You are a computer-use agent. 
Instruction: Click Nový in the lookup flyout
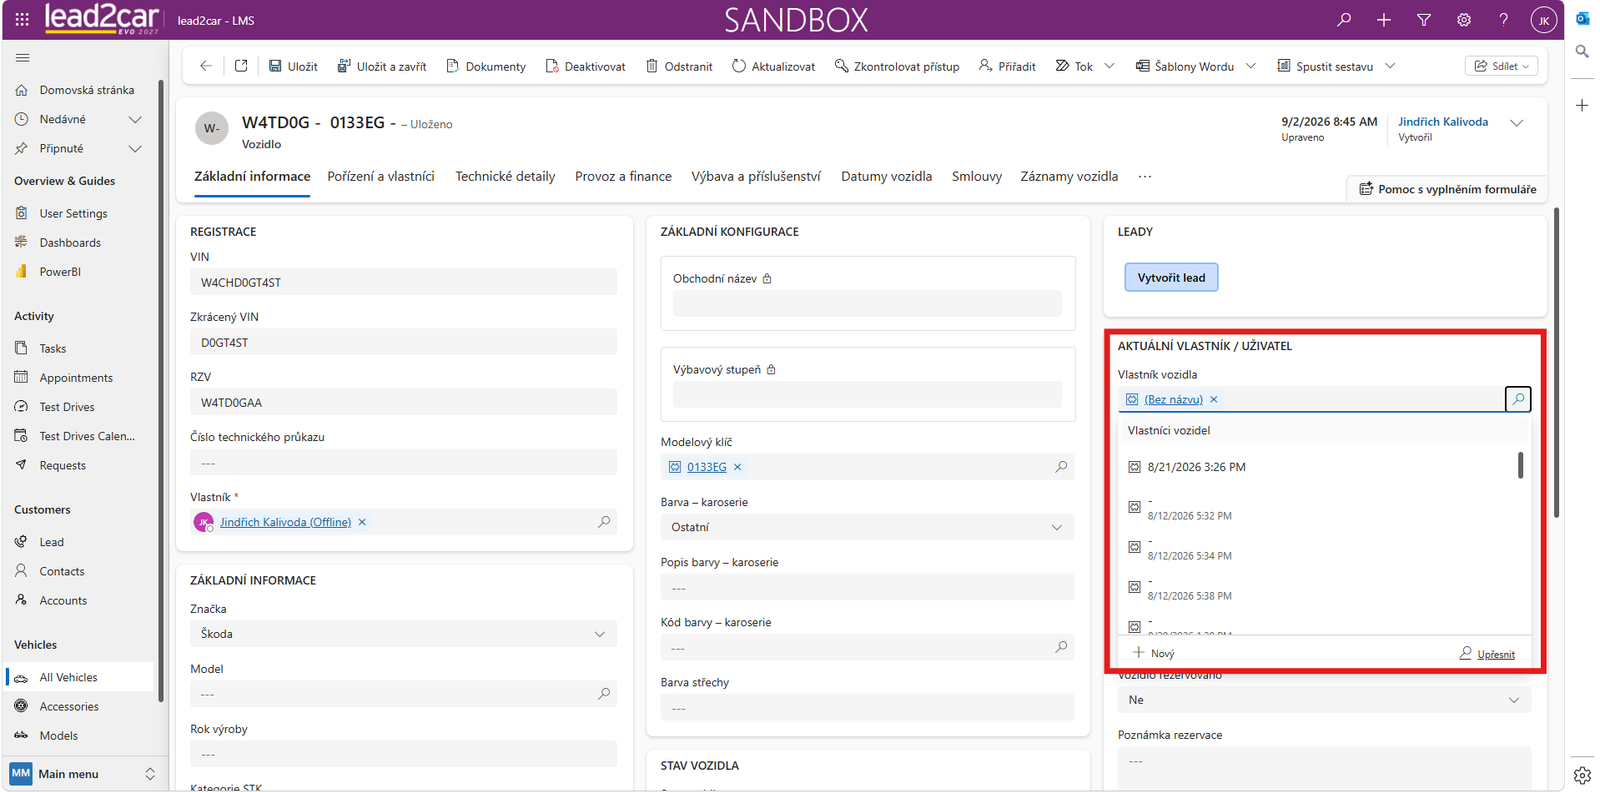click(x=1153, y=653)
